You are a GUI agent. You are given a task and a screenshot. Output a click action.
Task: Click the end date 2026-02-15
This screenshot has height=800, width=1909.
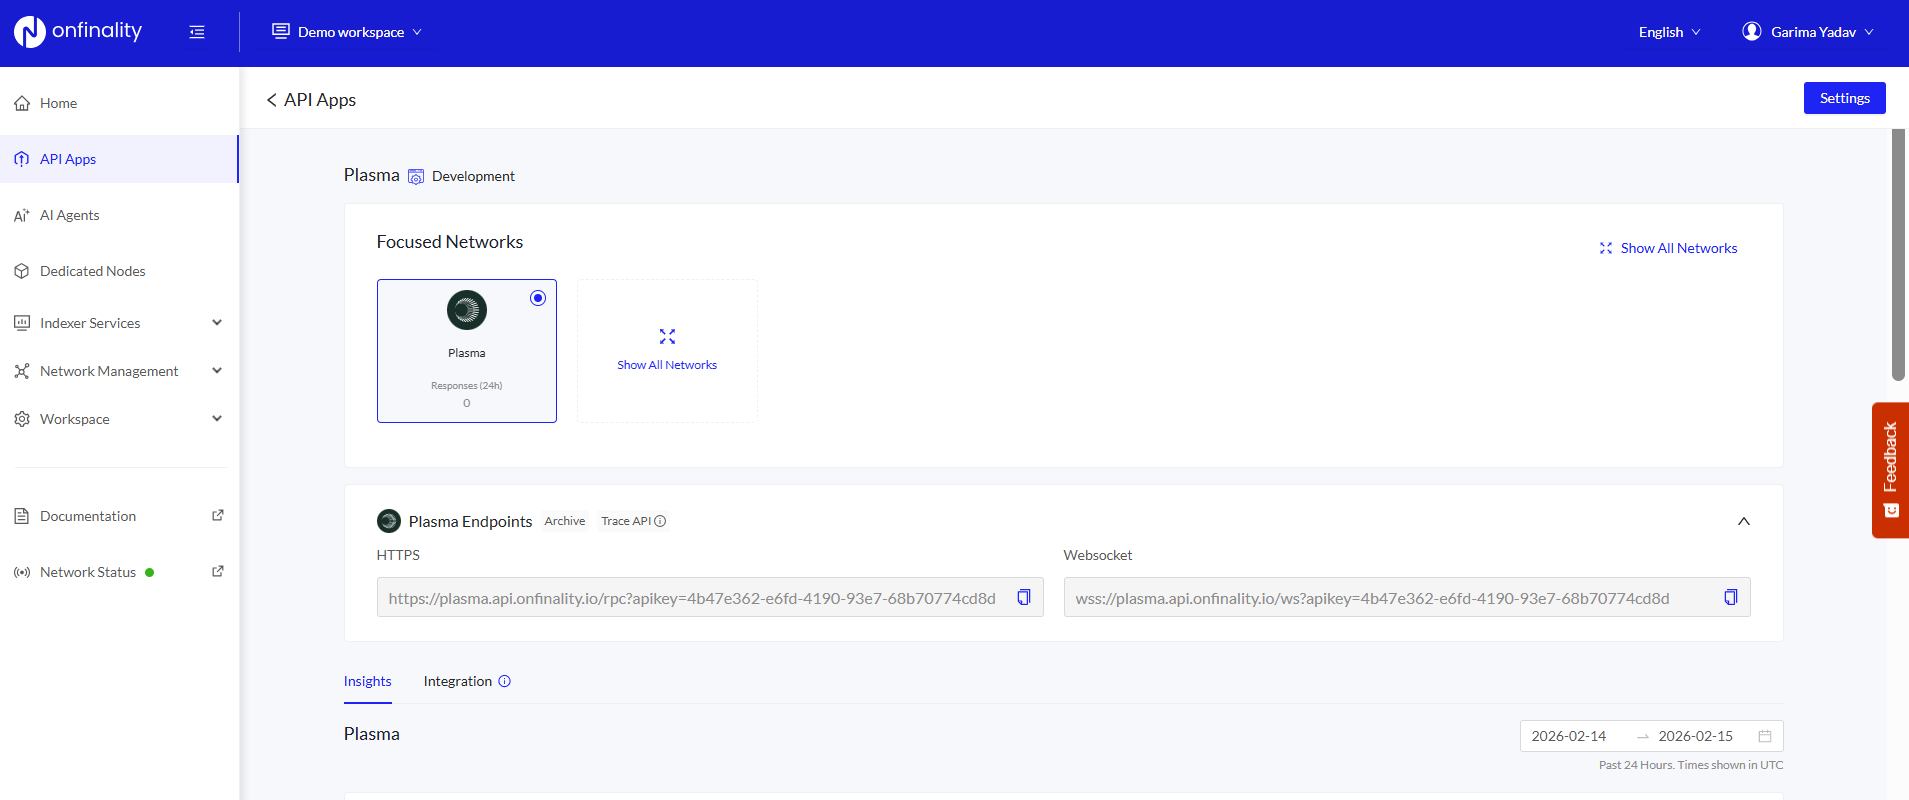[x=1695, y=736]
